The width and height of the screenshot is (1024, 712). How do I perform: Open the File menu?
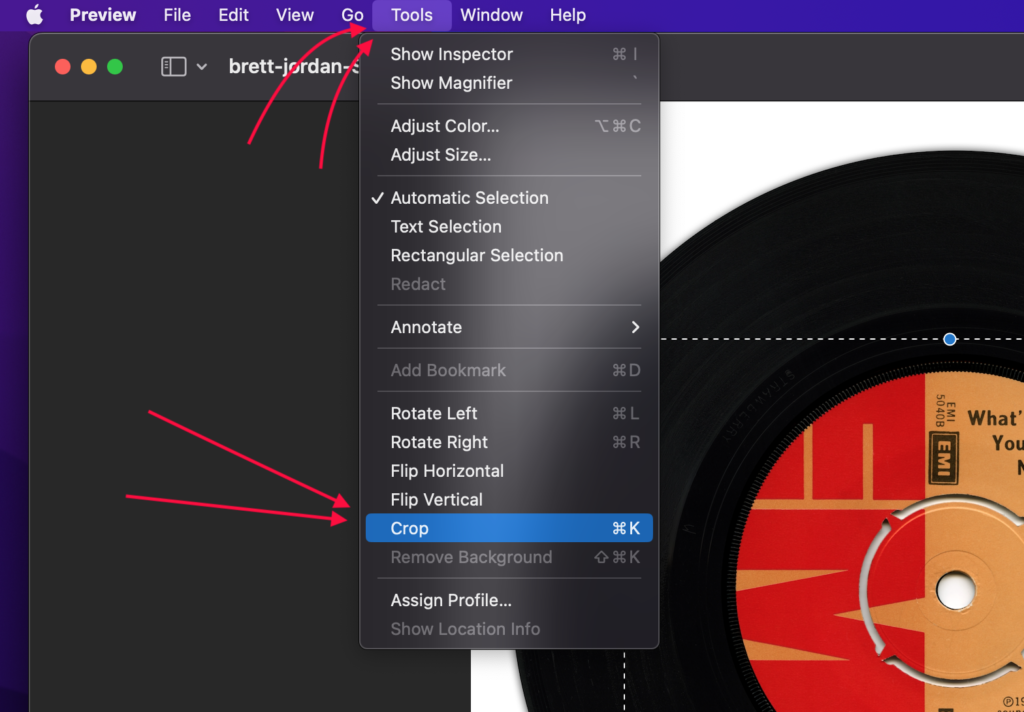pos(177,14)
